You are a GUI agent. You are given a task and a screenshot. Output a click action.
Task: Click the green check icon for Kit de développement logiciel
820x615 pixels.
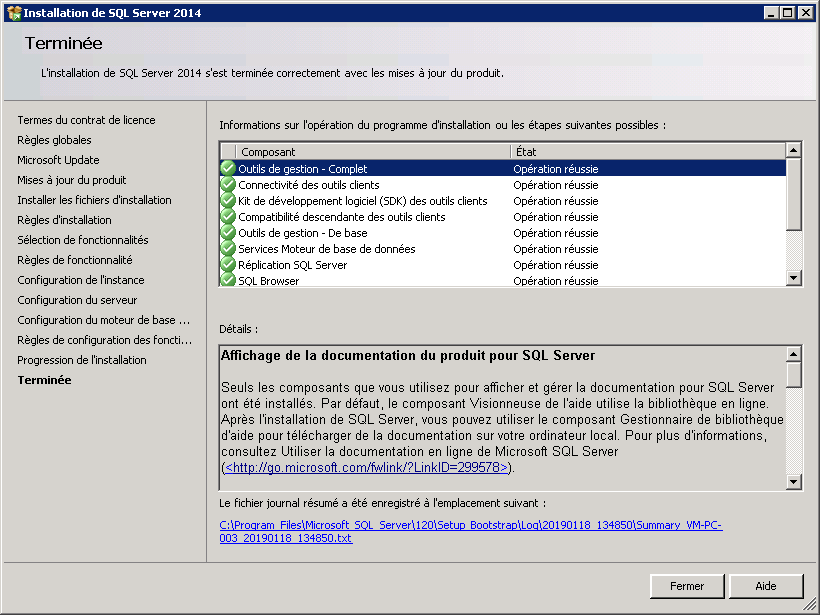pos(228,201)
